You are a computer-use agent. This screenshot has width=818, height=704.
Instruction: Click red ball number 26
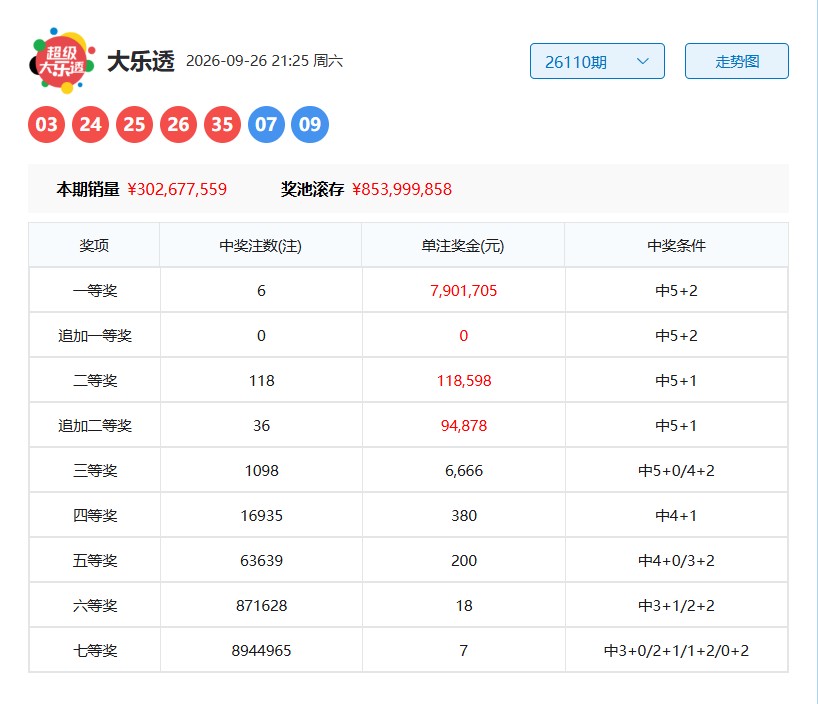(x=178, y=124)
